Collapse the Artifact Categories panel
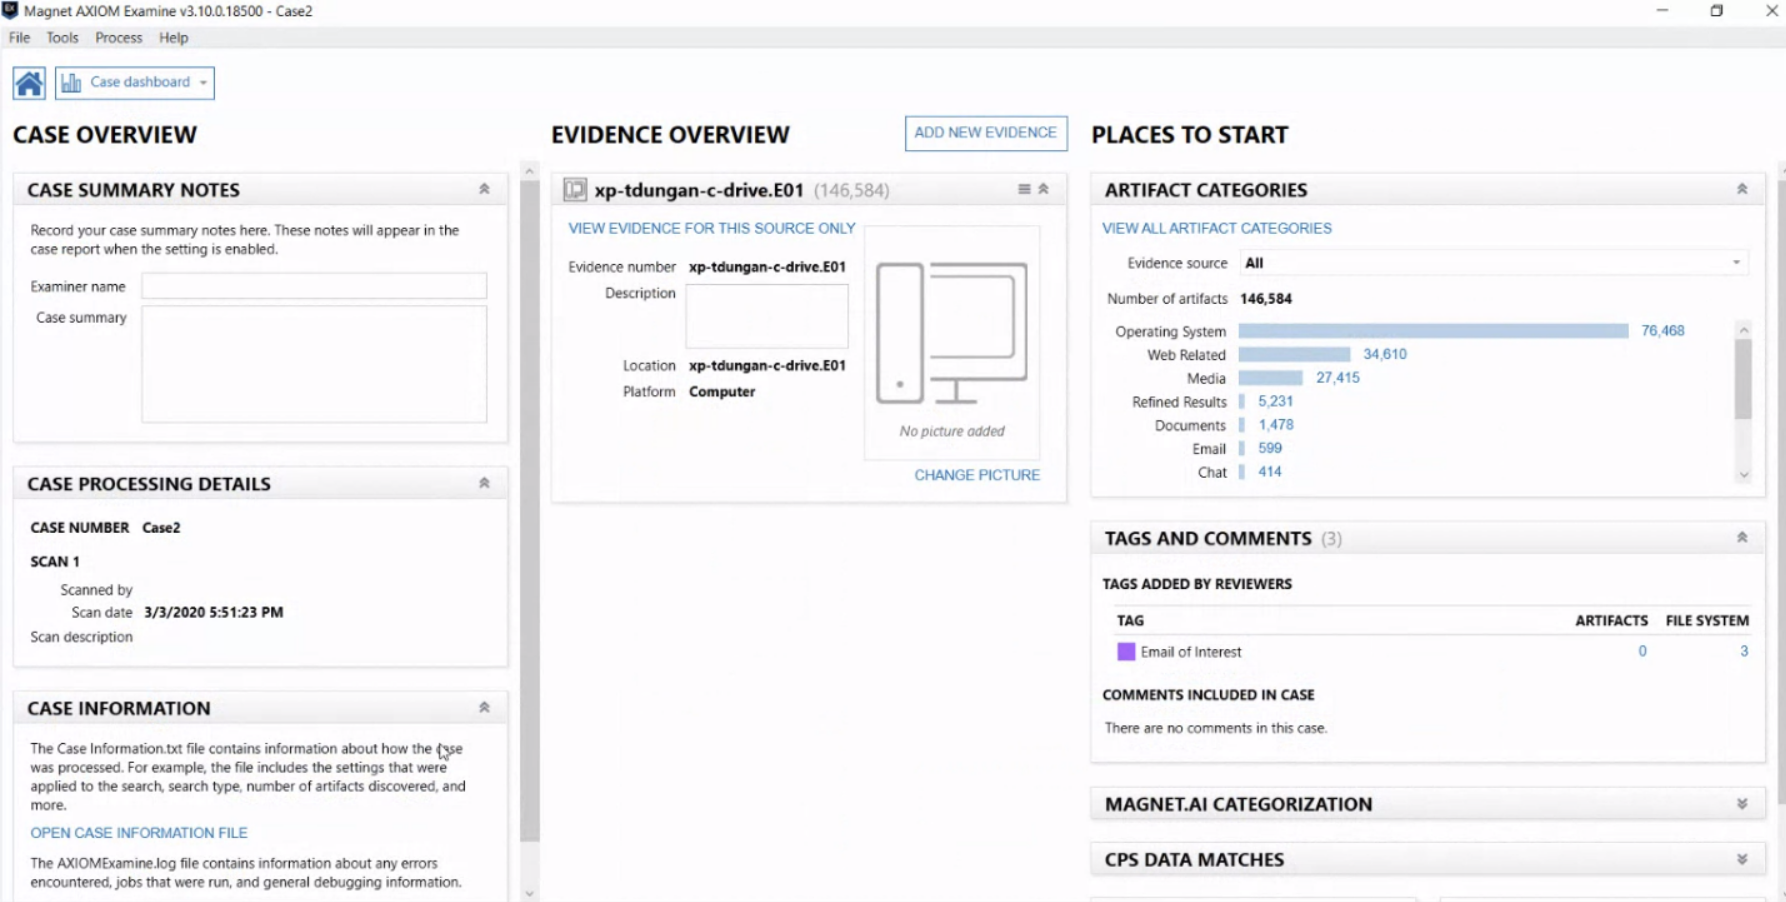Image resolution: width=1786 pixels, height=902 pixels. point(1742,189)
